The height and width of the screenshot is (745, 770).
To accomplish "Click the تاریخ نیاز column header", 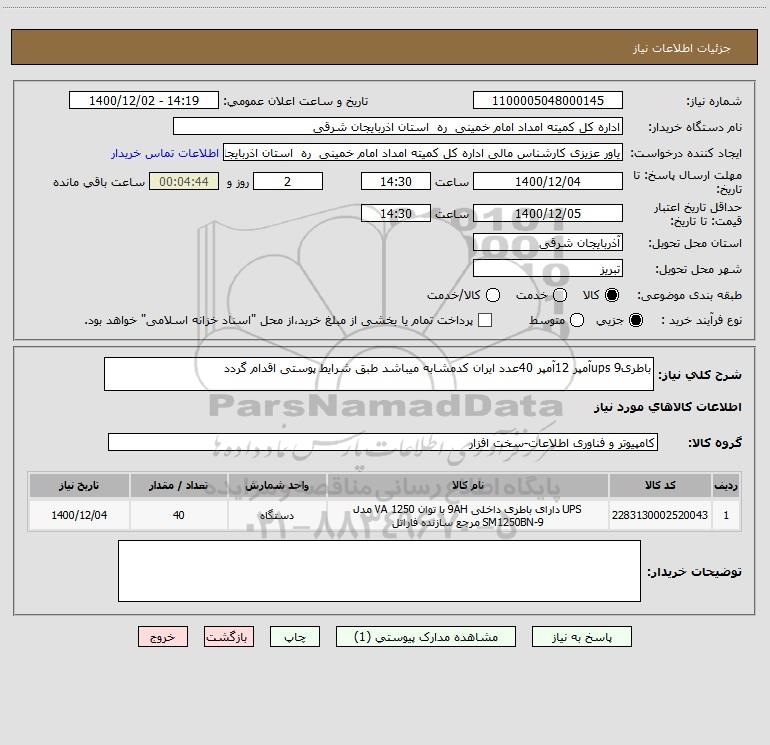I will coord(79,485).
